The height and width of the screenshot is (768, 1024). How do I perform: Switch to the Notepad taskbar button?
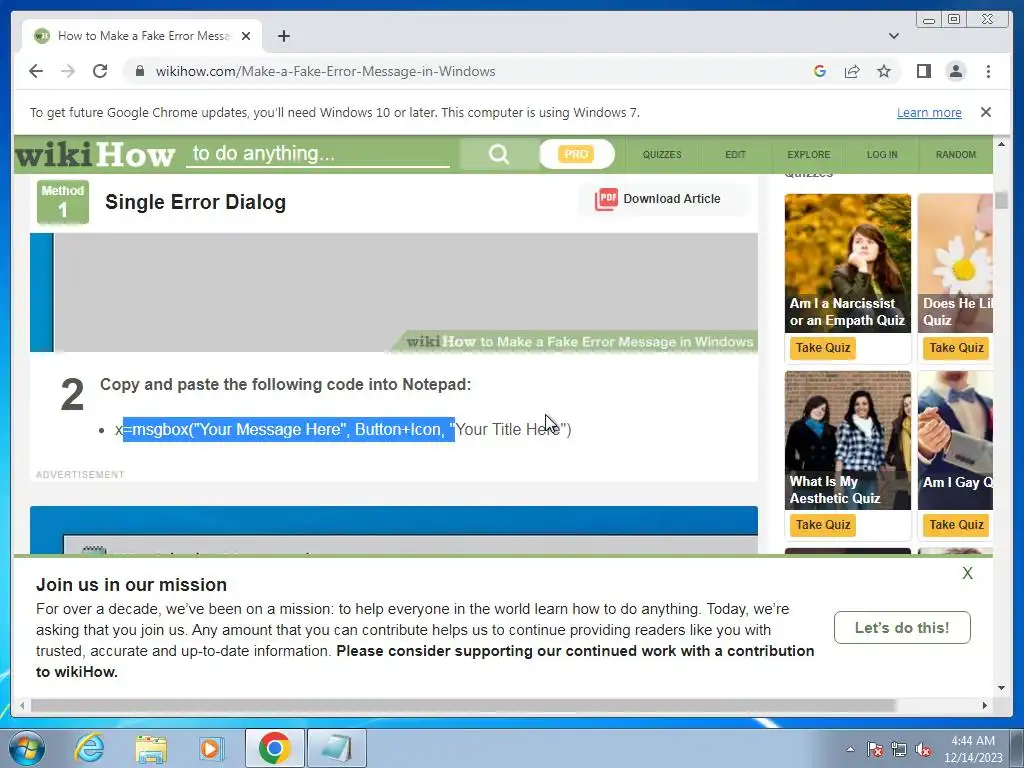tap(336, 748)
